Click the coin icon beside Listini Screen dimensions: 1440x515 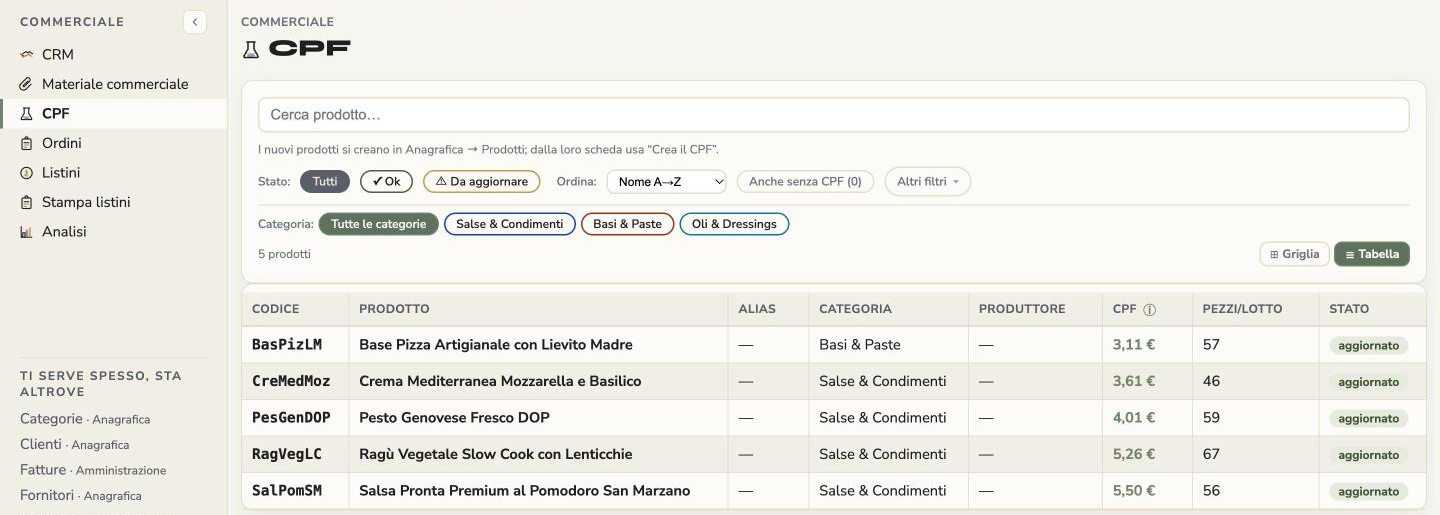[x=27, y=173]
